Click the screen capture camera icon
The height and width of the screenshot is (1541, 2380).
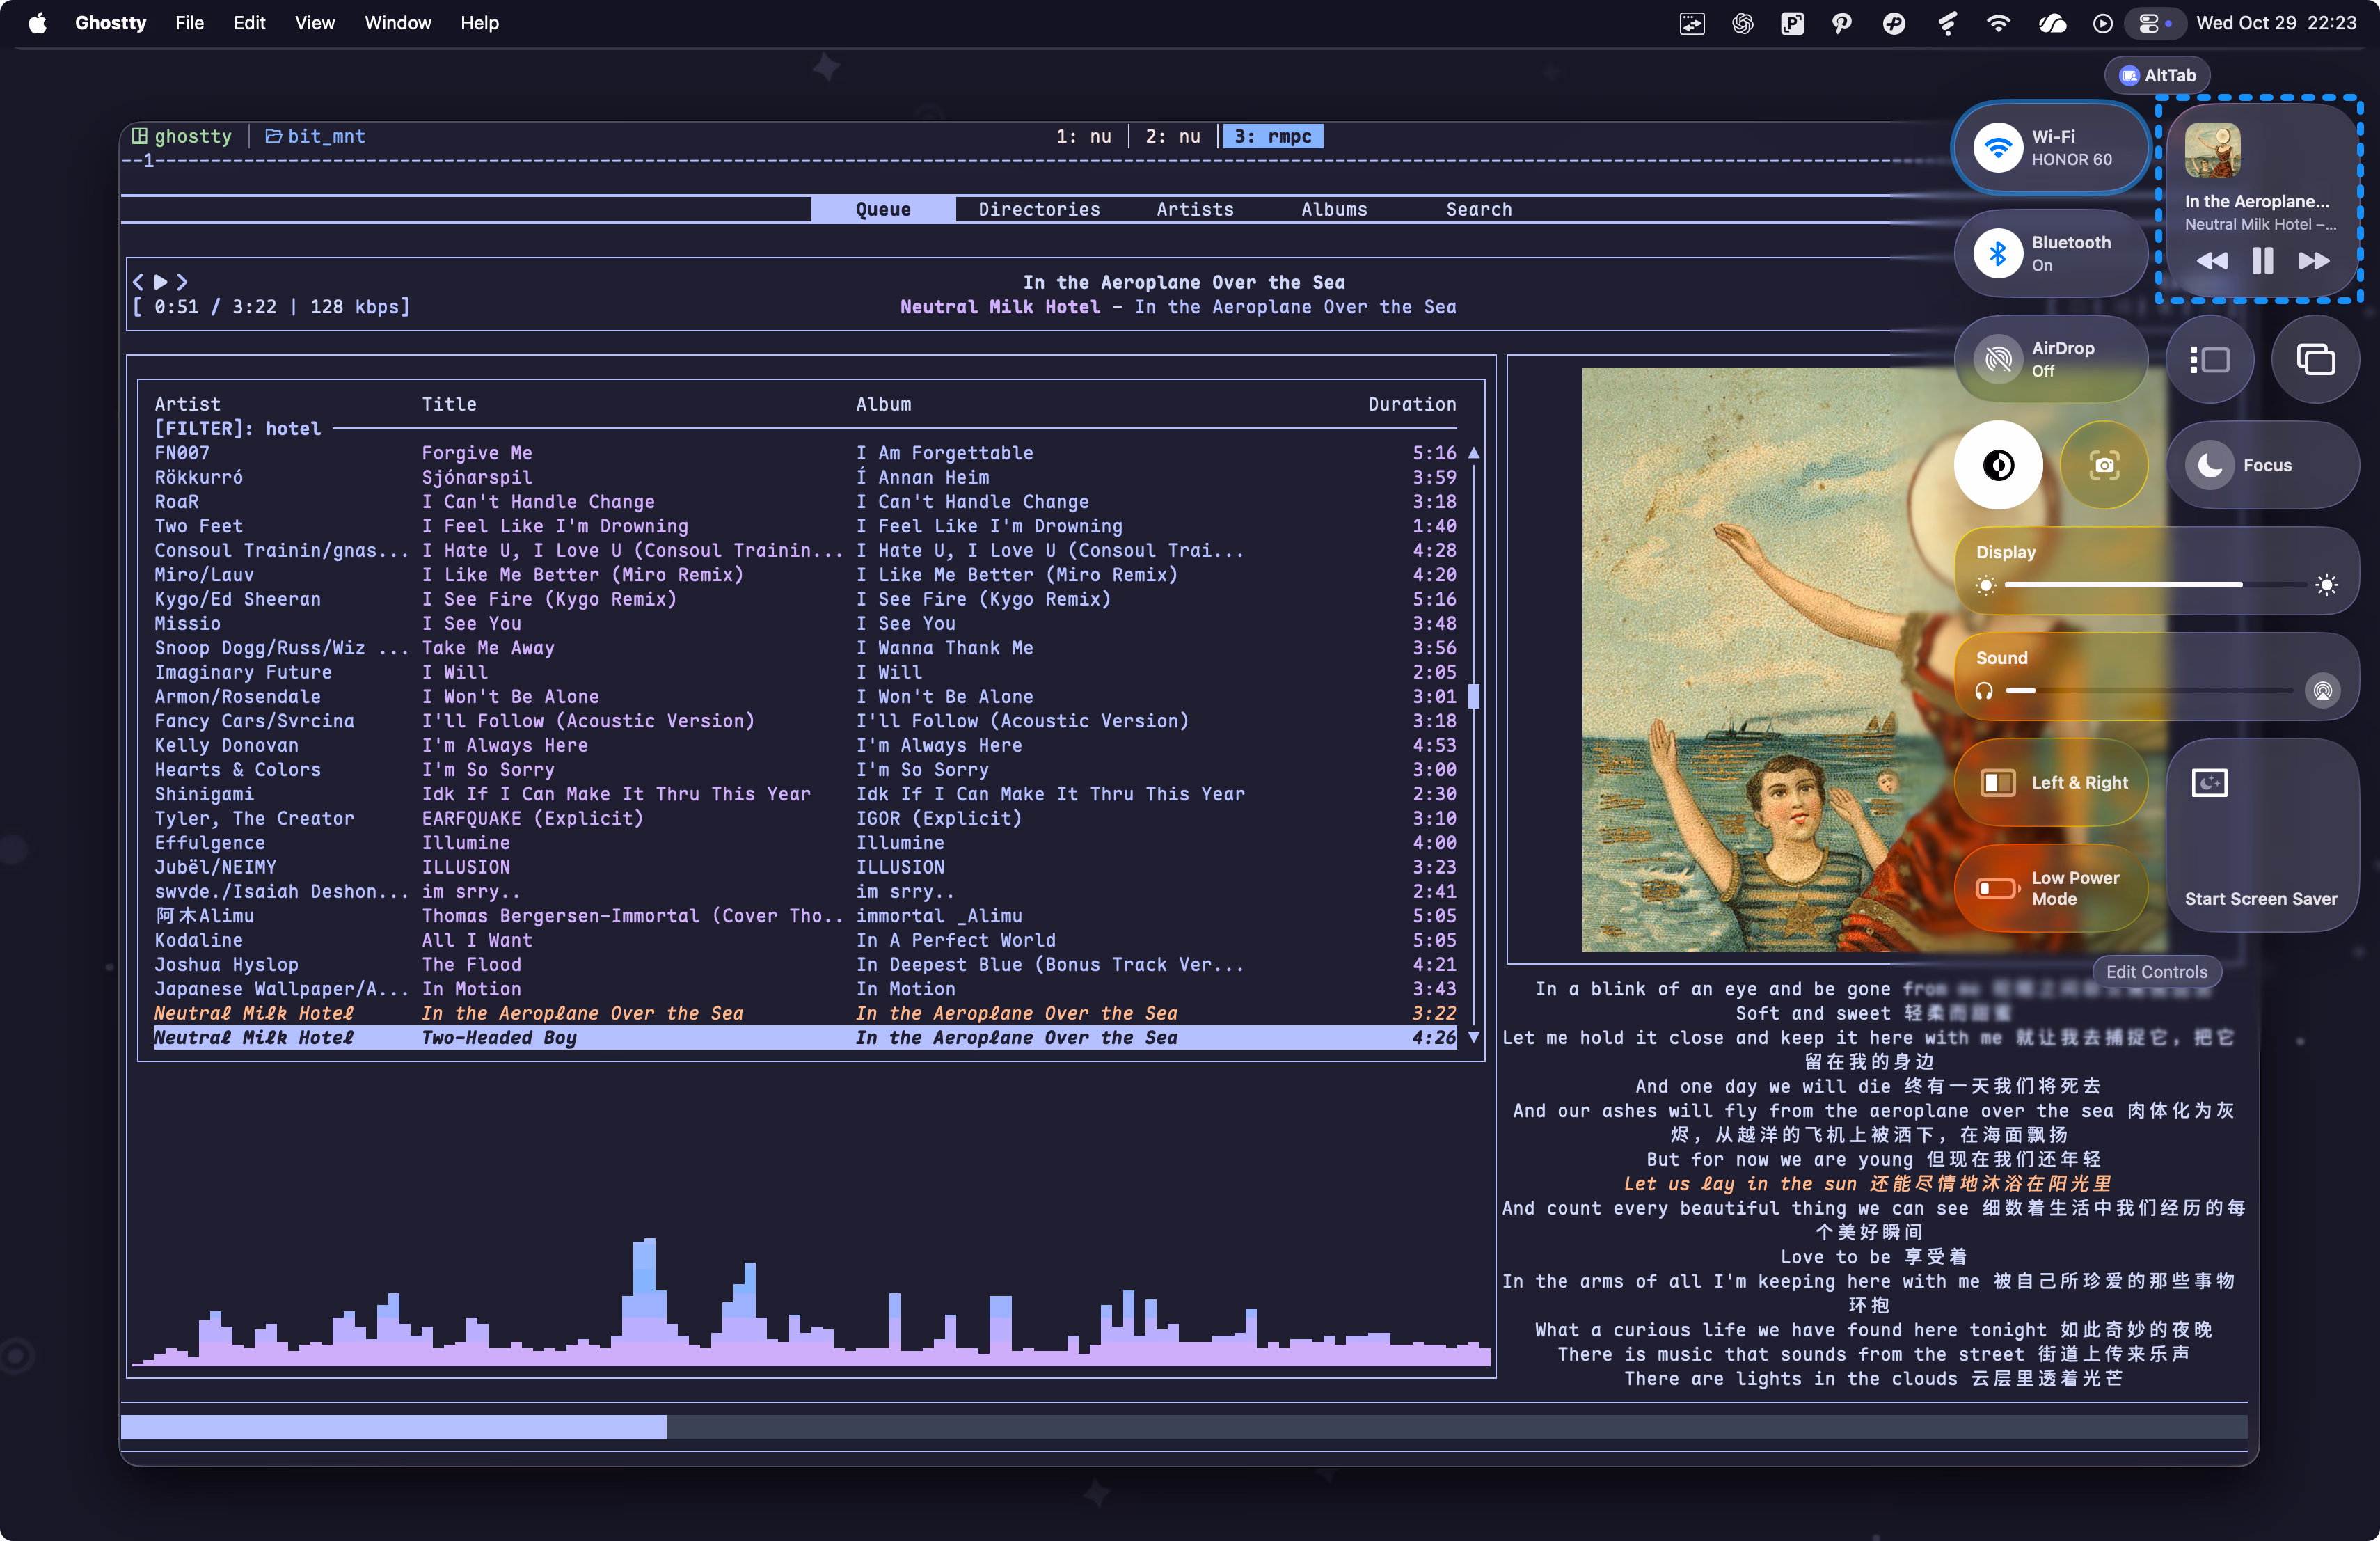coord(2104,465)
